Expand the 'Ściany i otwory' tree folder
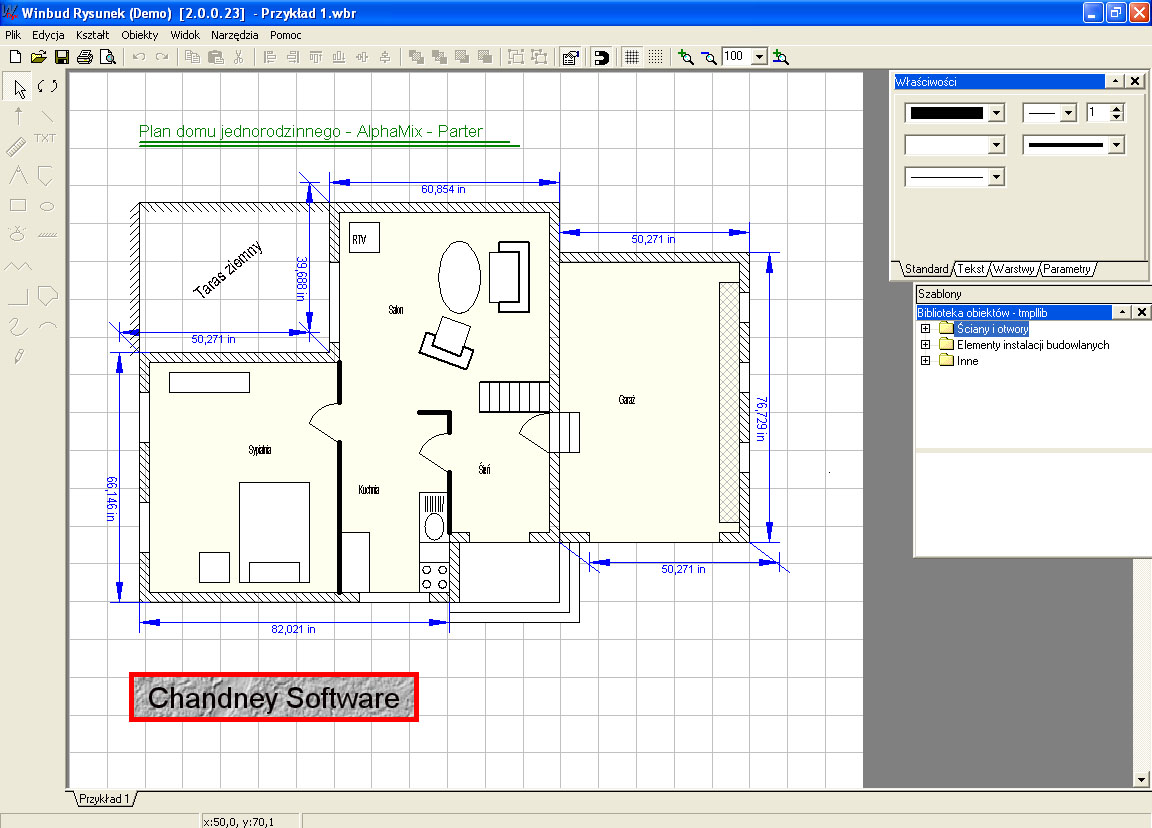The height and width of the screenshot is (828, 1152). coord(925,329)
